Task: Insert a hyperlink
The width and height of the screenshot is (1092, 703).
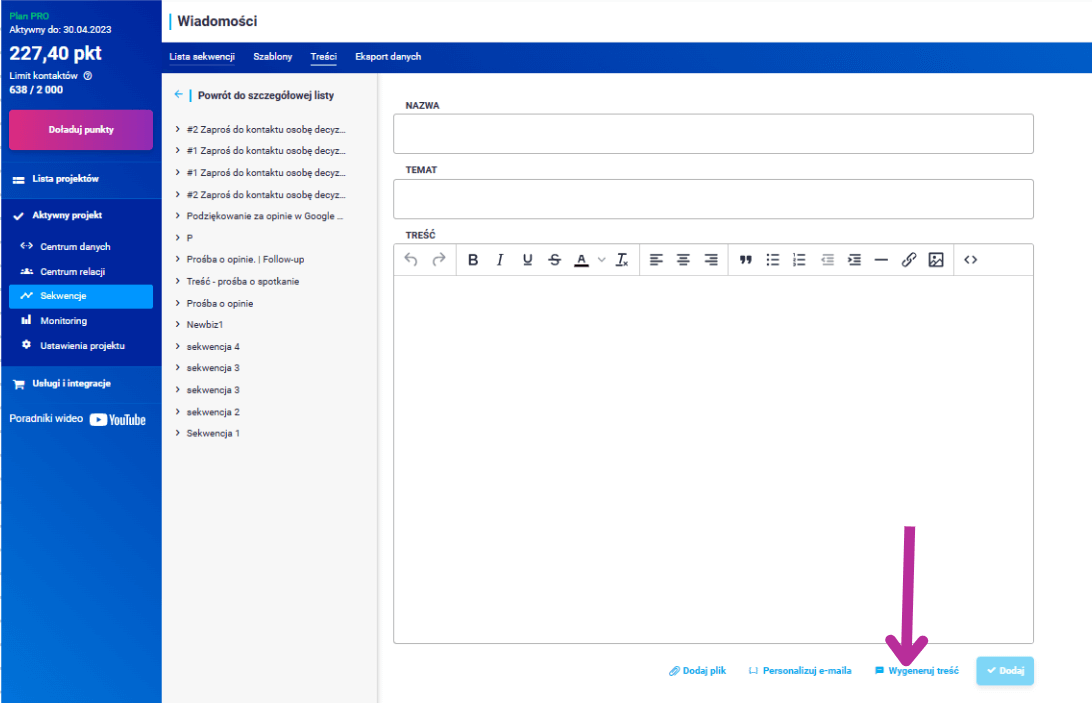Action: [x=909, y=260]
